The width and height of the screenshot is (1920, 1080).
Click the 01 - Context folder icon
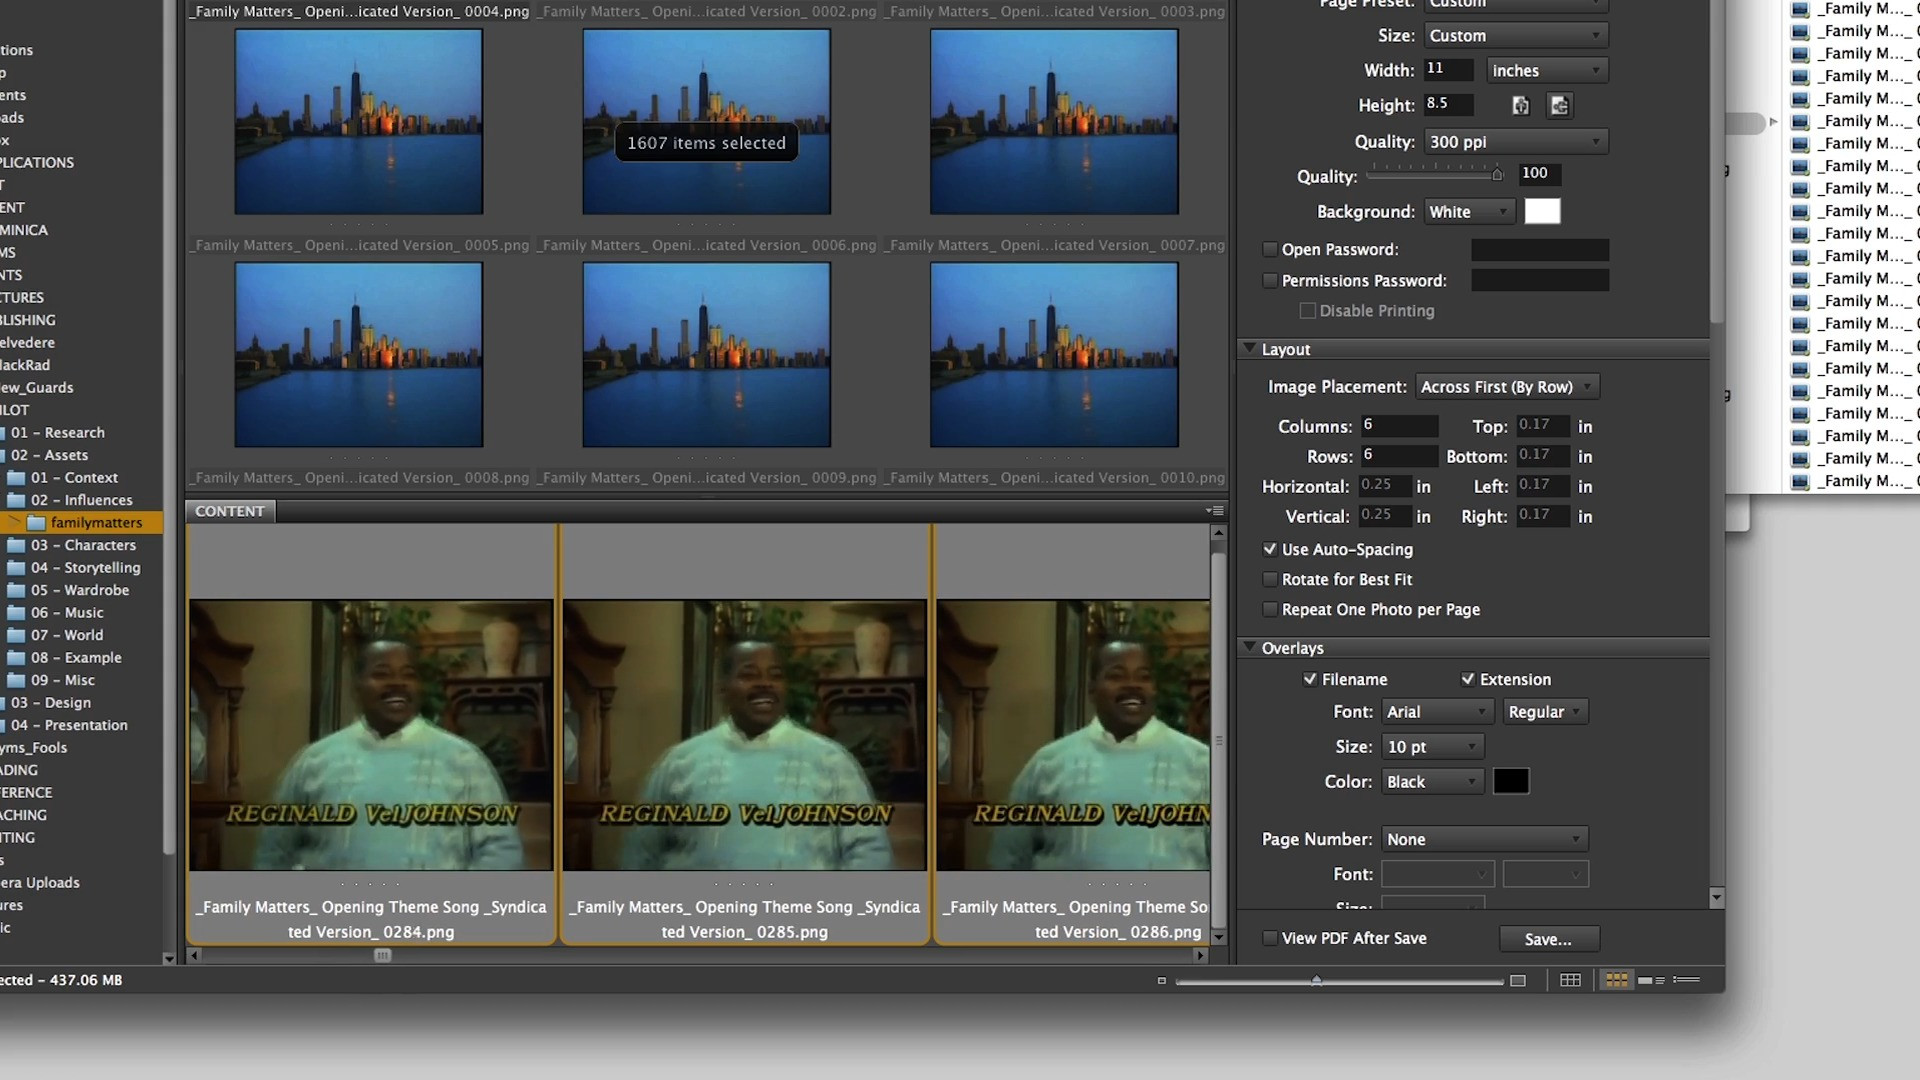tap(16, 478)
